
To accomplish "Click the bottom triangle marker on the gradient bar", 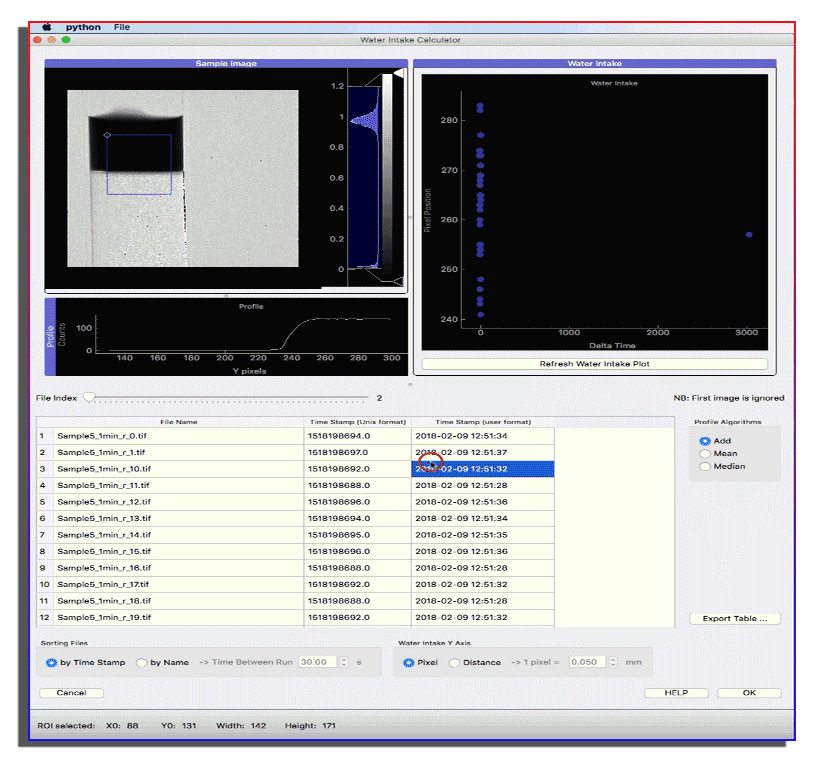I will point(397,281).
